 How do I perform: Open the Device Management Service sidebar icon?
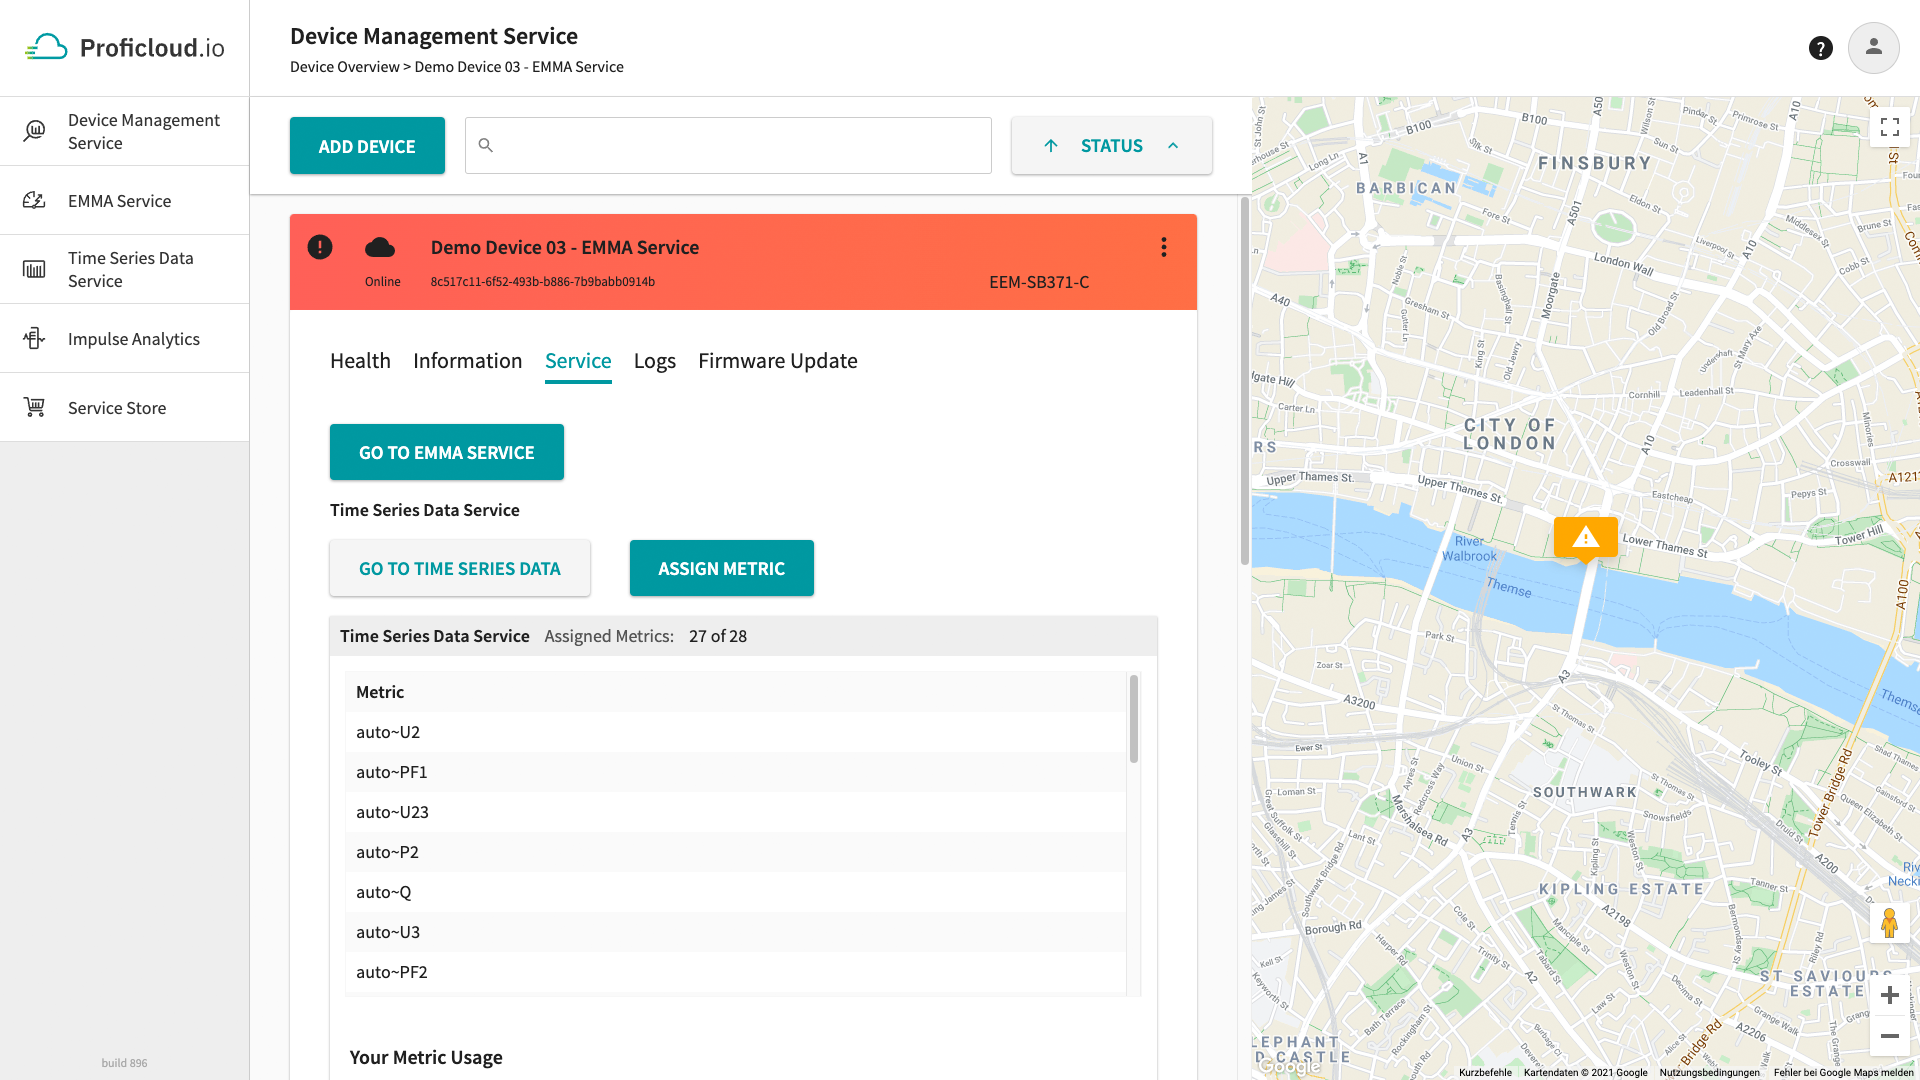click(x=34, y=130)
